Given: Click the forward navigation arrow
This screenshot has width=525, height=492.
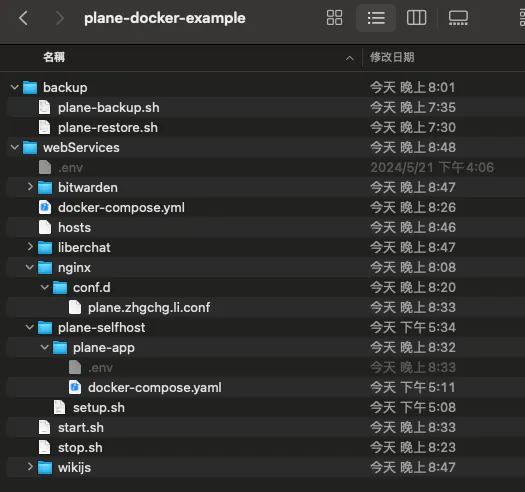Looking at the screenshot, I should pos(59,18).
